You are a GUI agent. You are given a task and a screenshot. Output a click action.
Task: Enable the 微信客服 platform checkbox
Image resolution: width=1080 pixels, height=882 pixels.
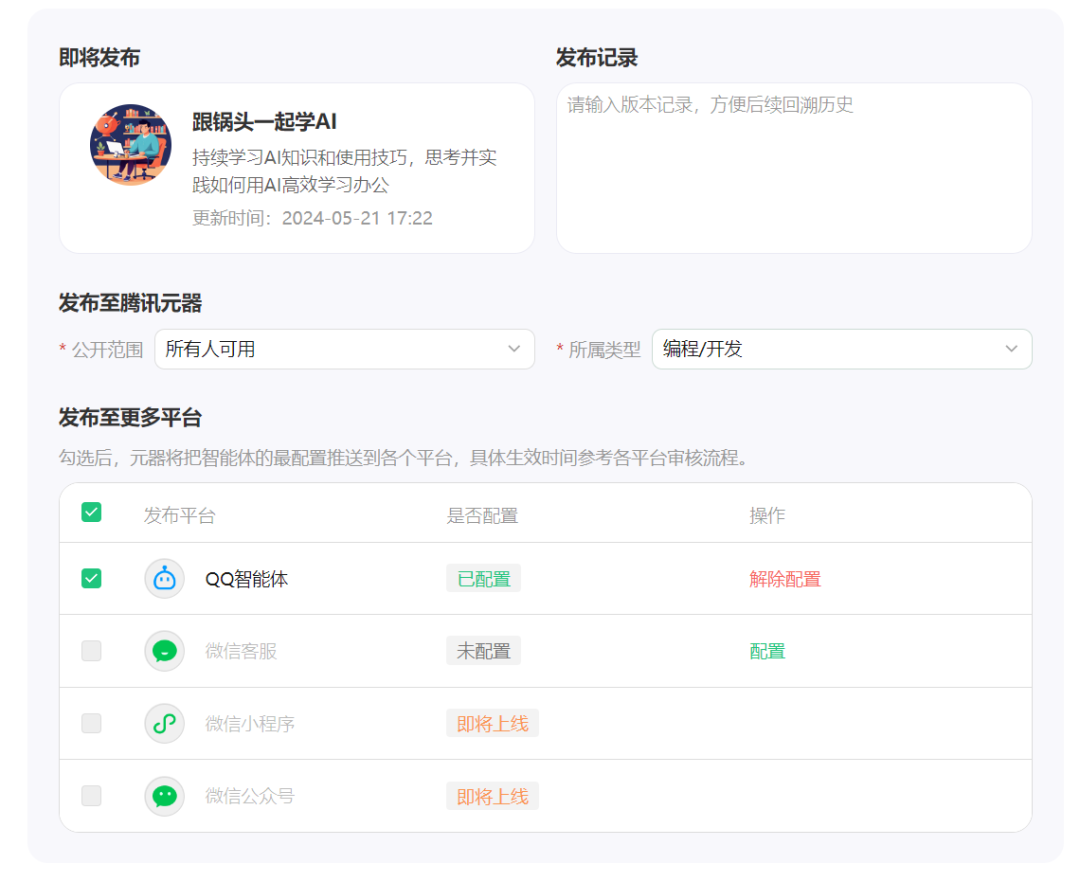coord(91,650)
